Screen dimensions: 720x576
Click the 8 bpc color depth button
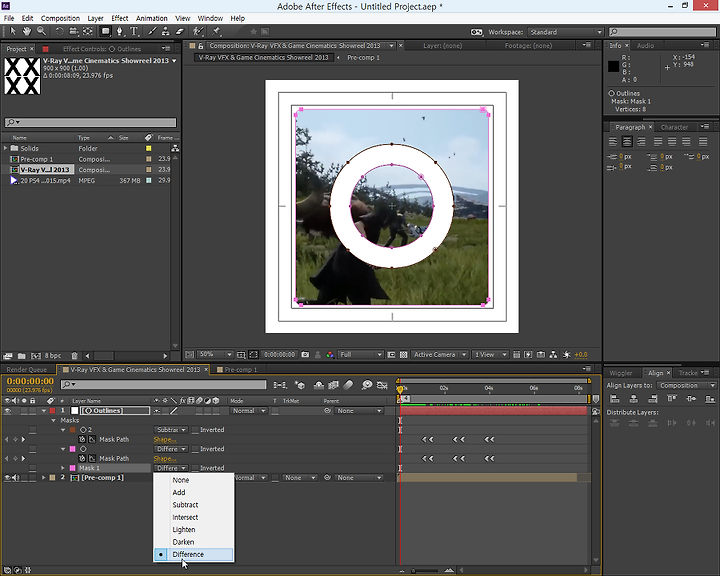(52, 356)
